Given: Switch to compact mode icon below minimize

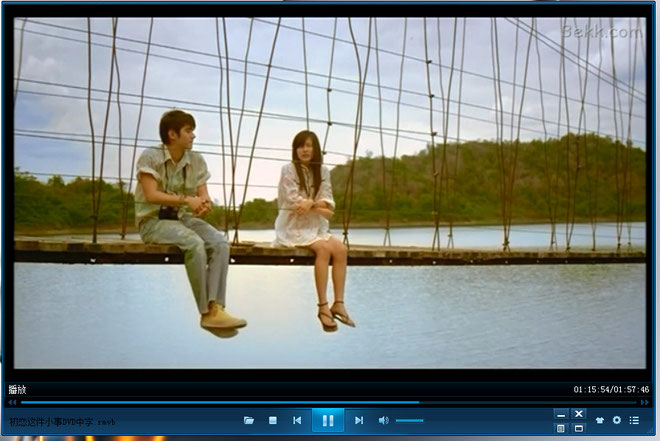Looking at the screenshot, I should pyautogui.click(x=561, y=428).
